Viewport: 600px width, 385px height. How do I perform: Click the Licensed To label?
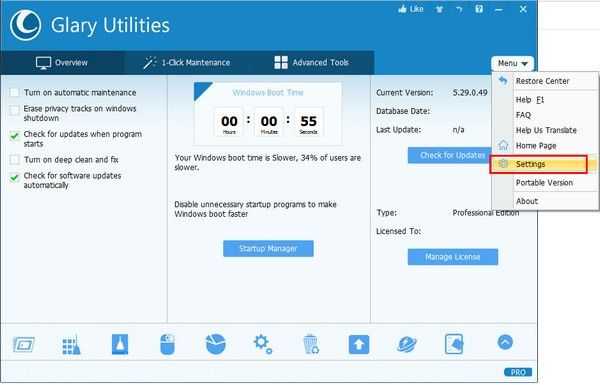coord(398,231)
